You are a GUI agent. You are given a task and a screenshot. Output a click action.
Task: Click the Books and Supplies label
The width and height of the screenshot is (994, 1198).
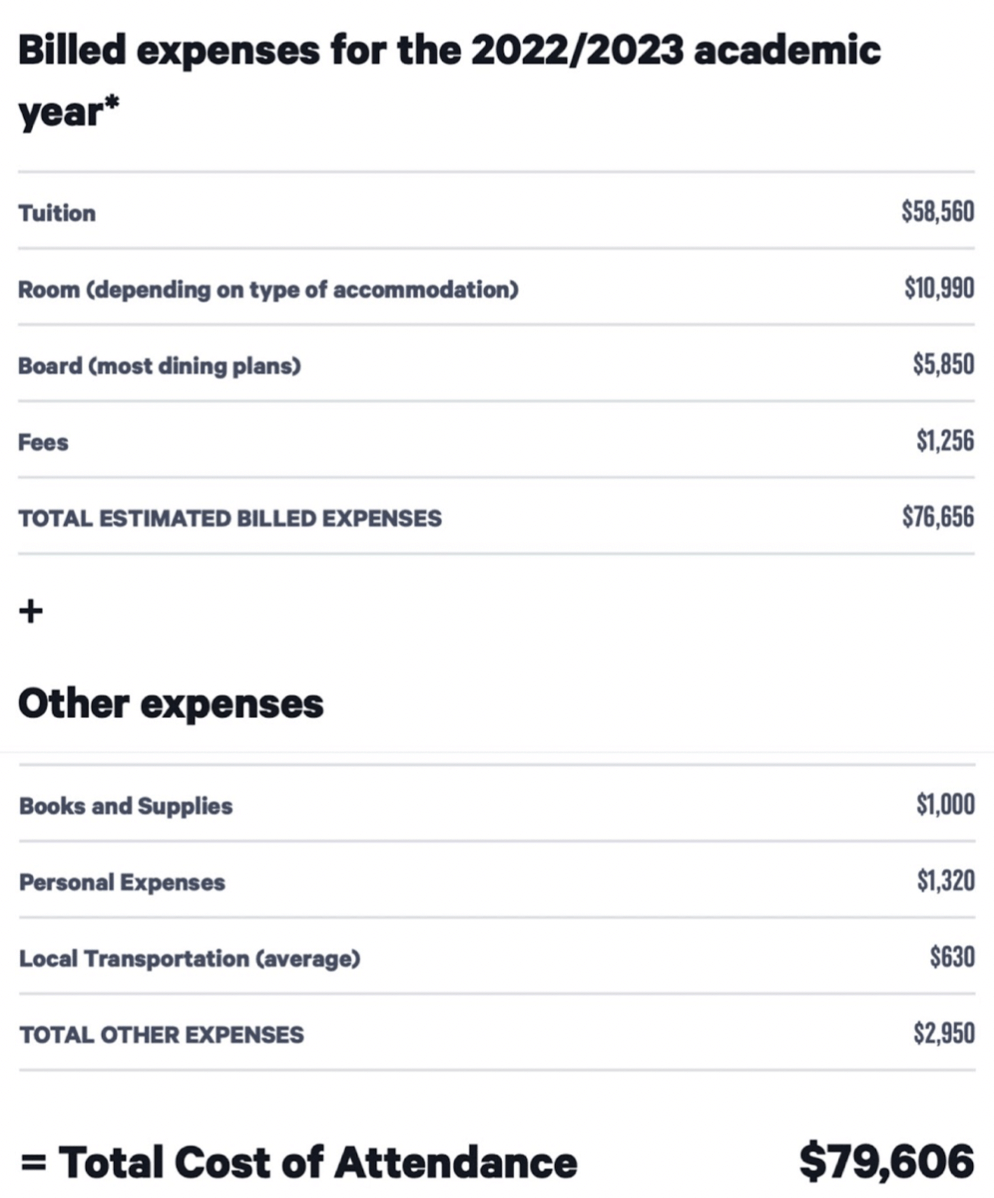click(126, 807)
